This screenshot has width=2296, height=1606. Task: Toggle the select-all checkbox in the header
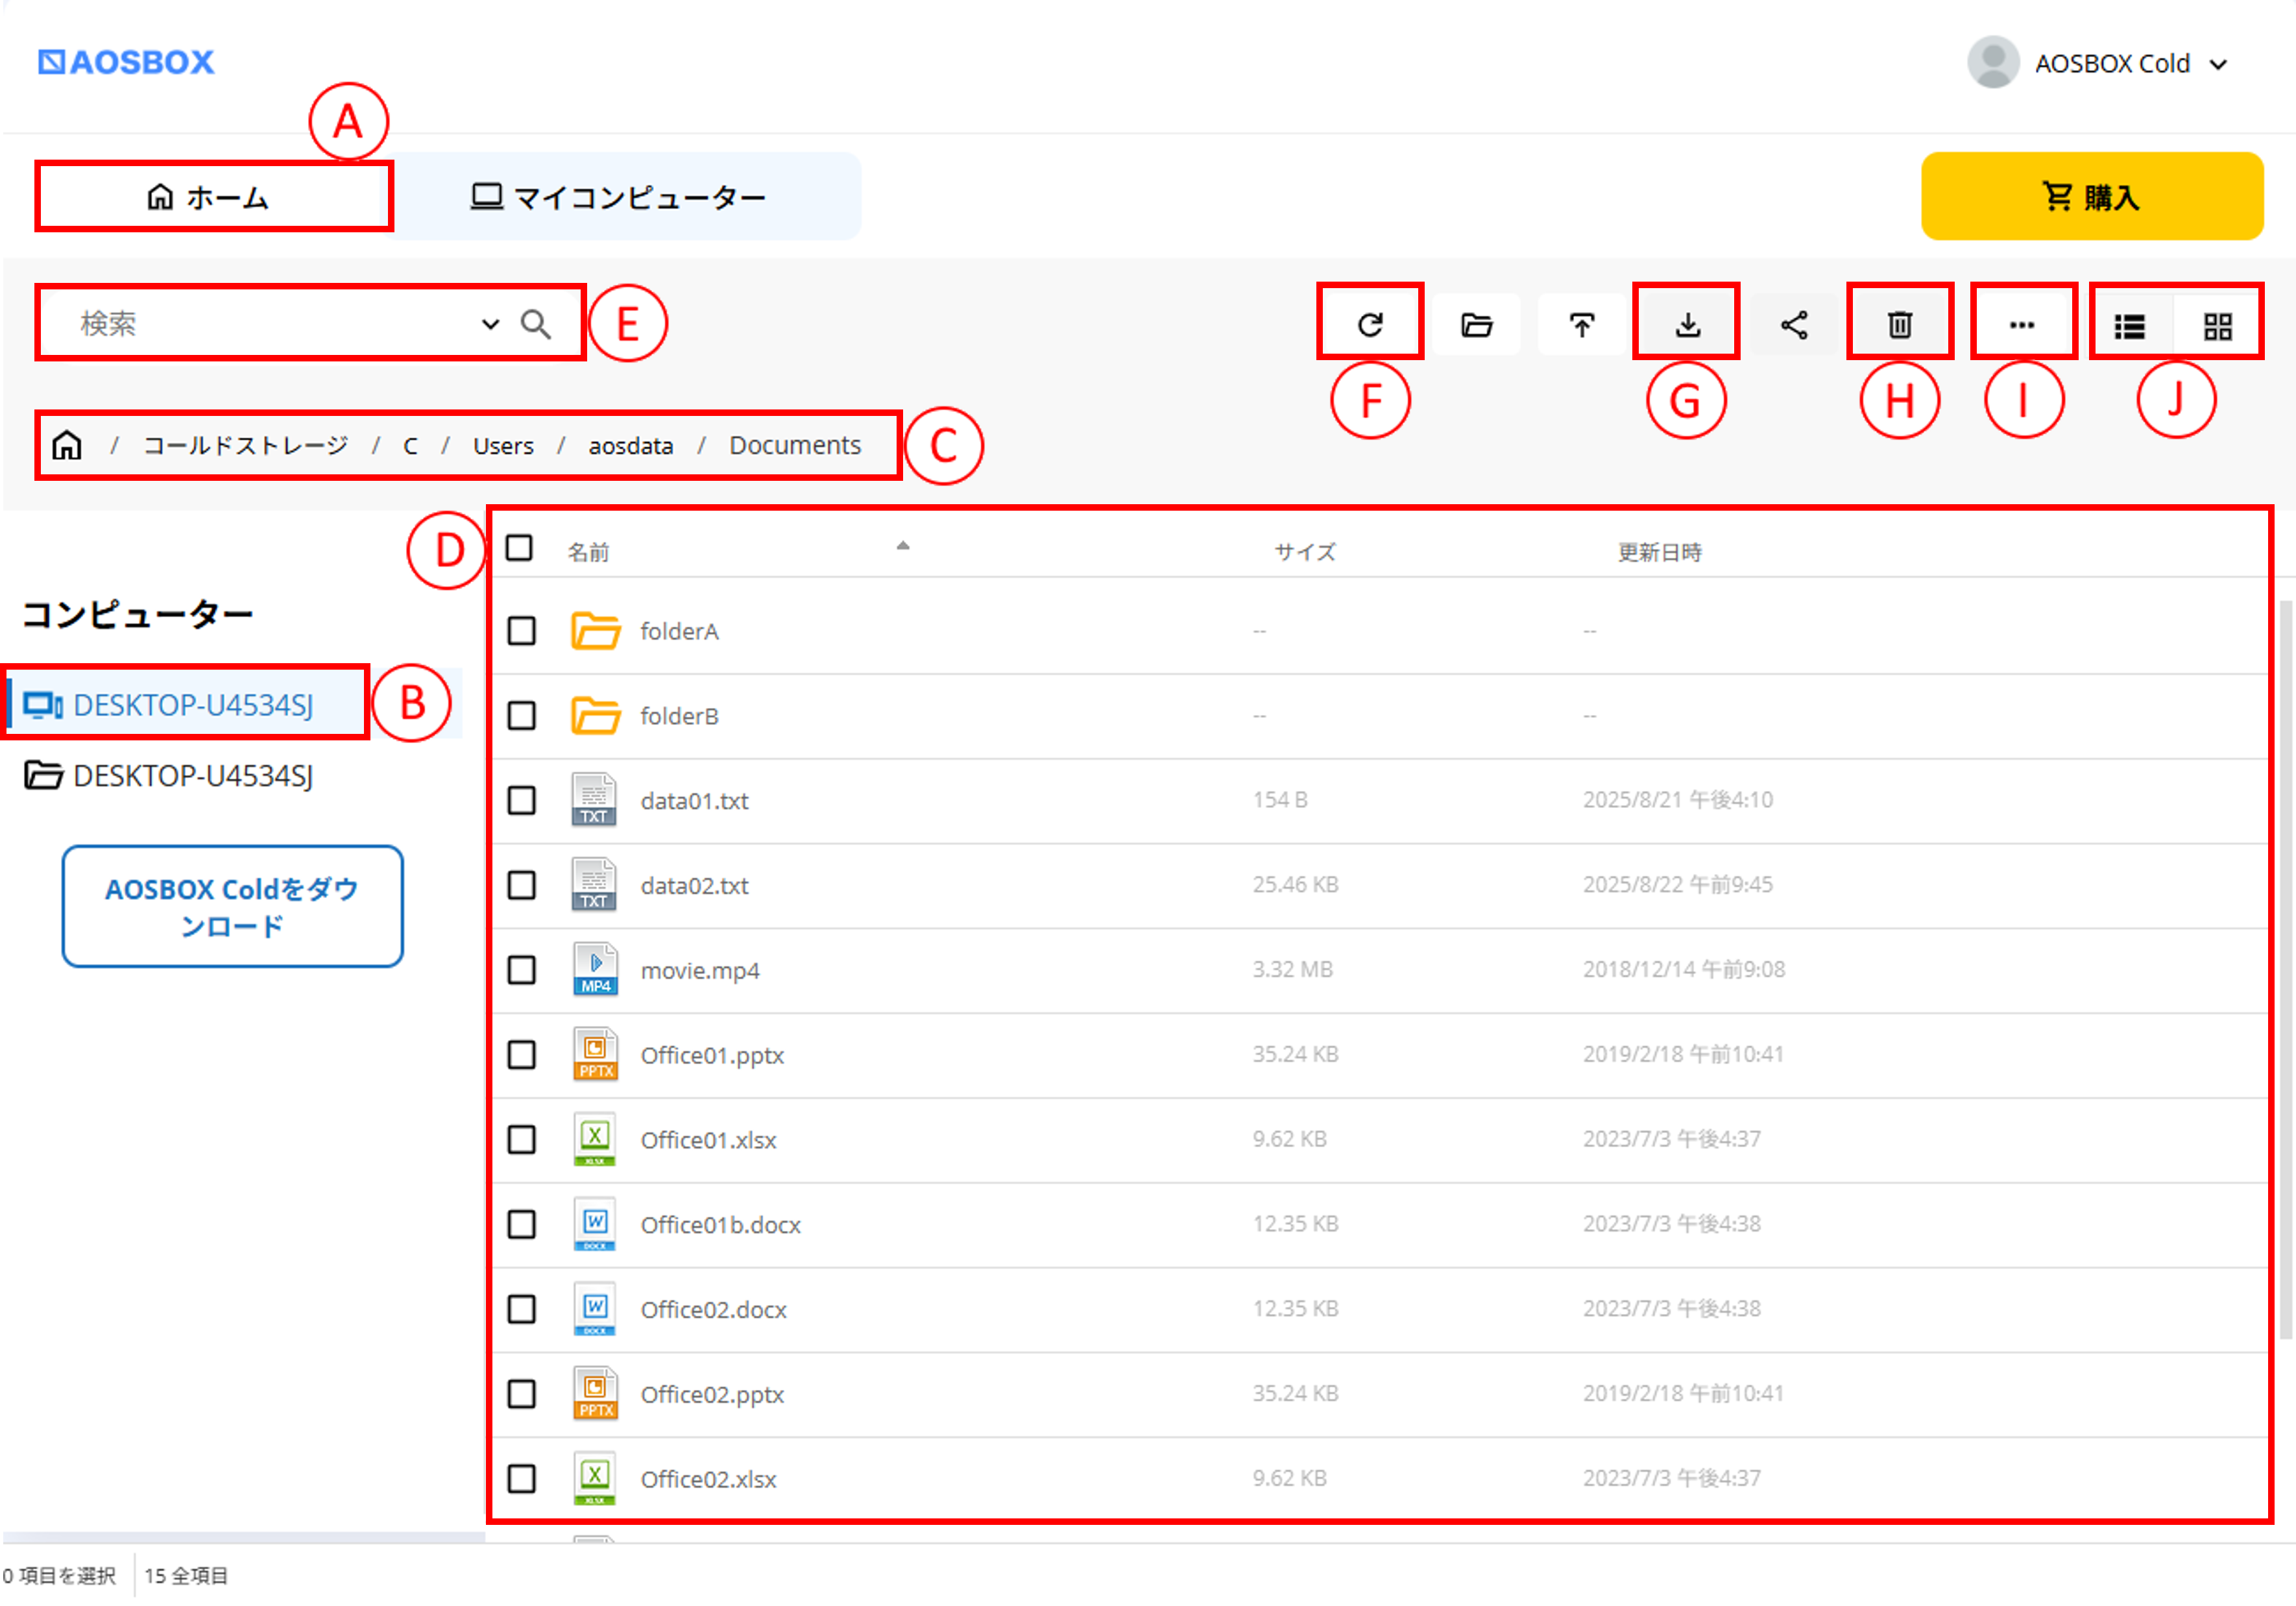click(519, 548)
